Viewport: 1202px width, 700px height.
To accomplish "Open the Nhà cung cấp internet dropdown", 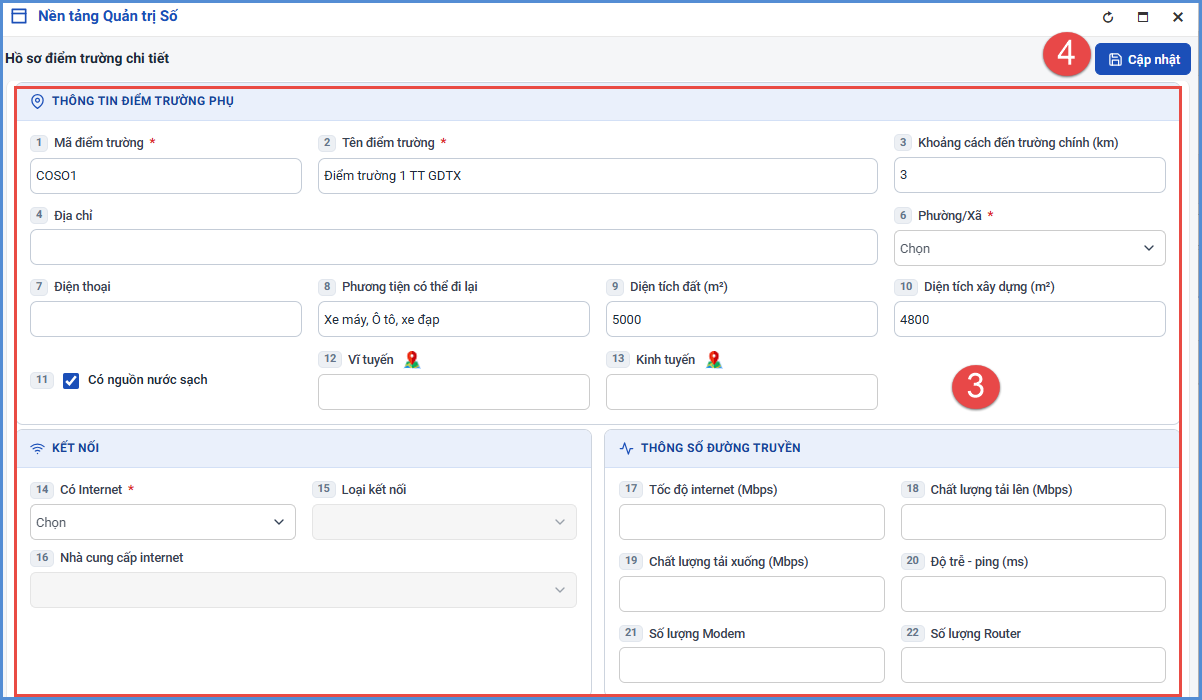I will click(x=303, y=590).
